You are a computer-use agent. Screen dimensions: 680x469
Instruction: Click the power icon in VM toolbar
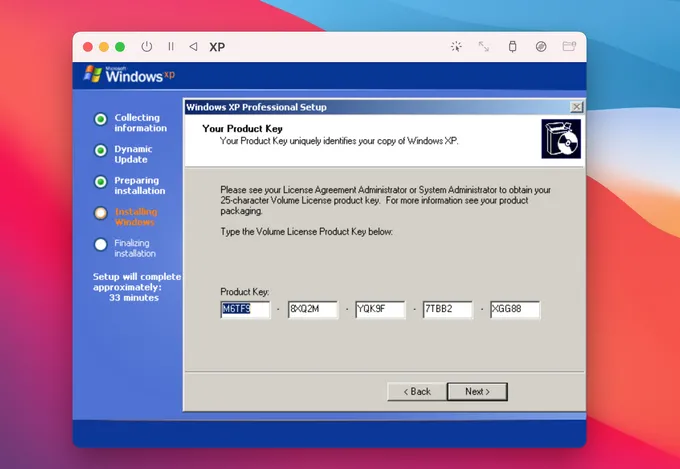pos(147,46)
